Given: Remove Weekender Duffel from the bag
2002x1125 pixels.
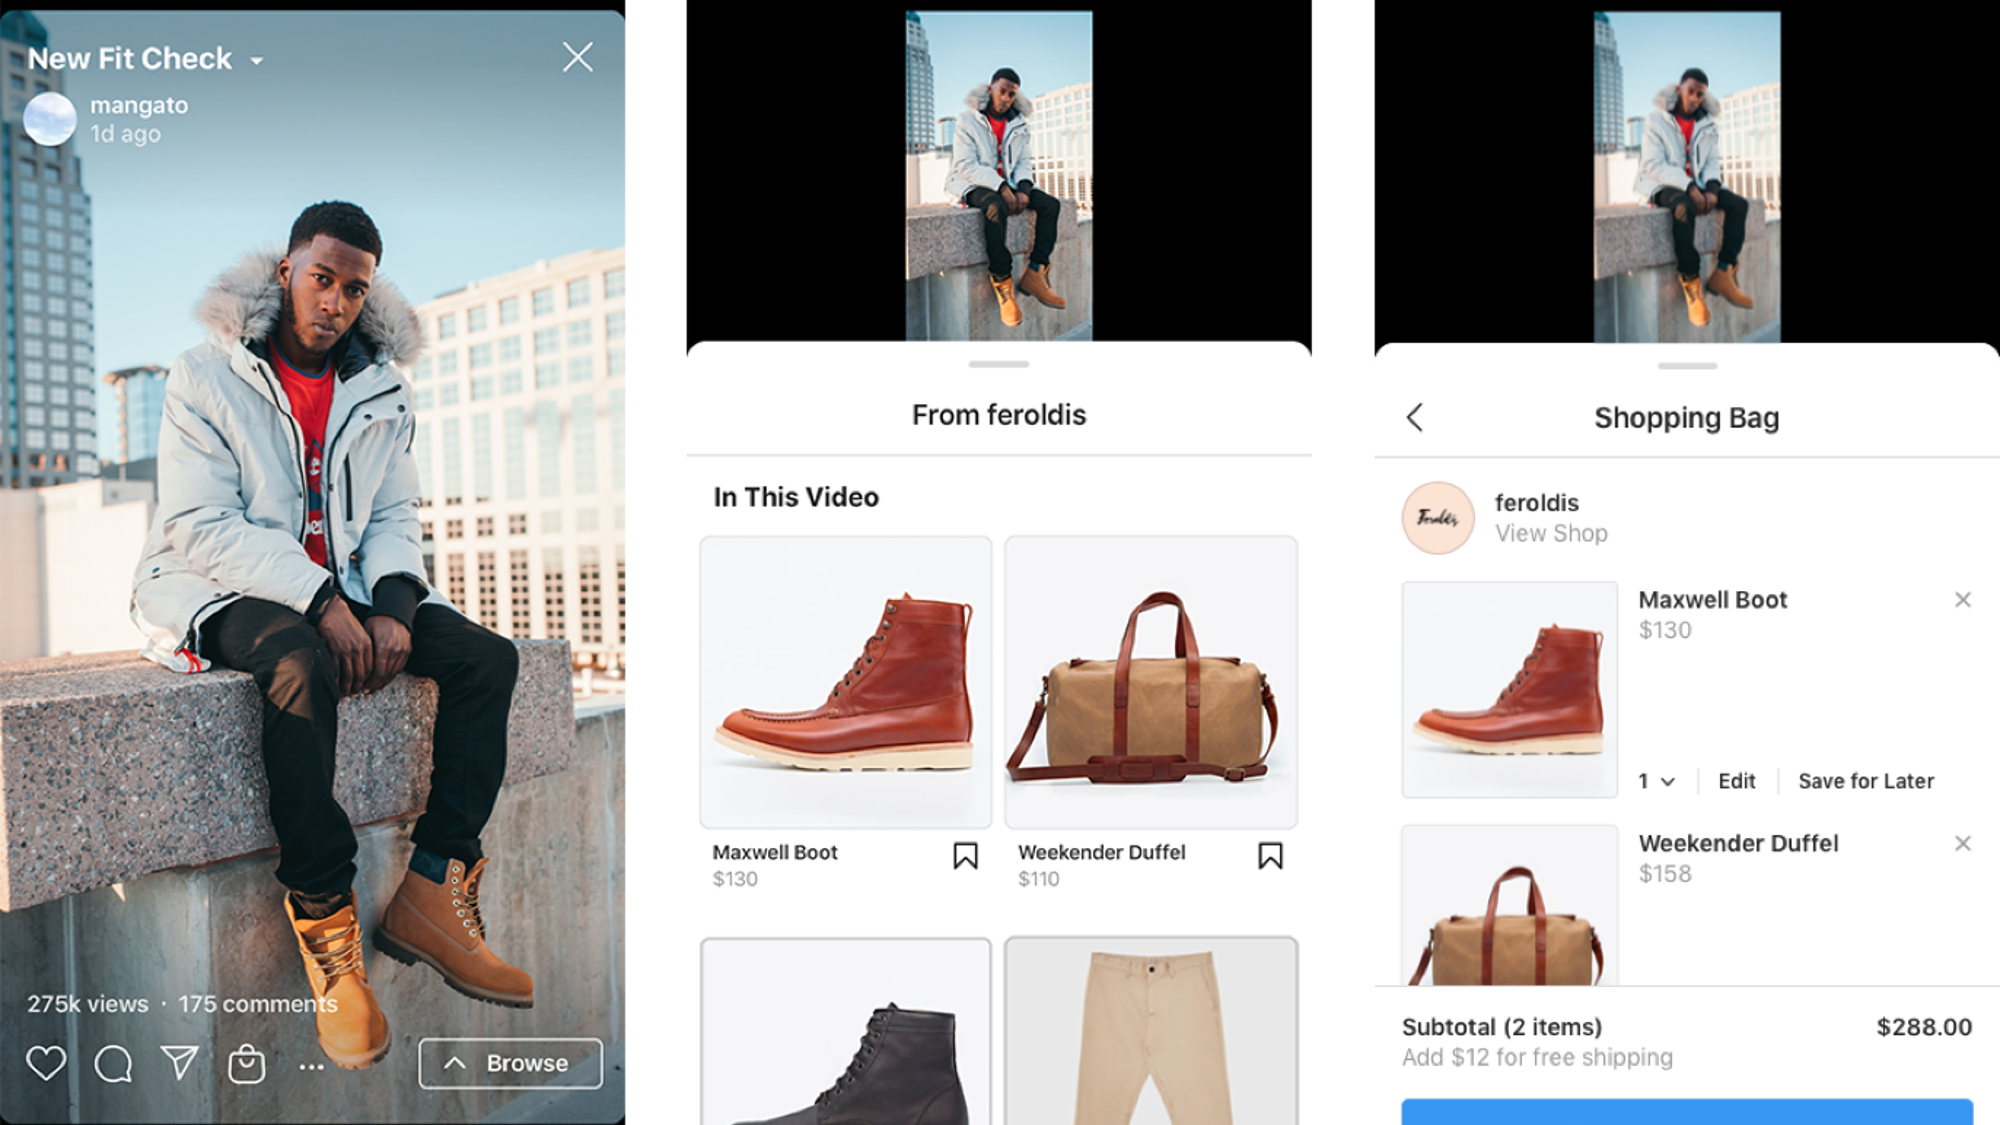Looking at the screenshot, I should pyautogui.click(x=1963, y=843).
